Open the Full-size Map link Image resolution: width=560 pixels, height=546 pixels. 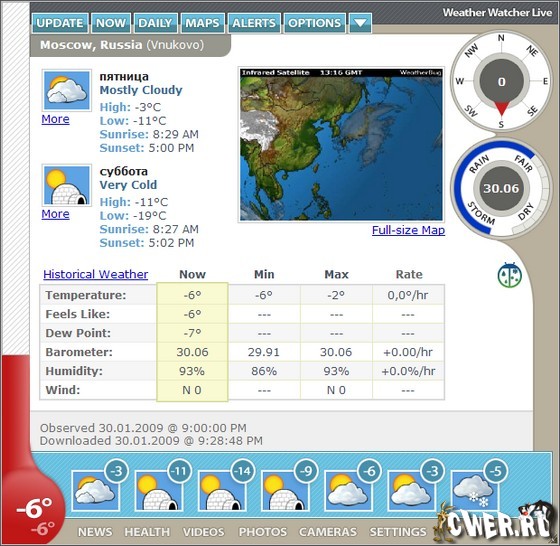[408, 230]
